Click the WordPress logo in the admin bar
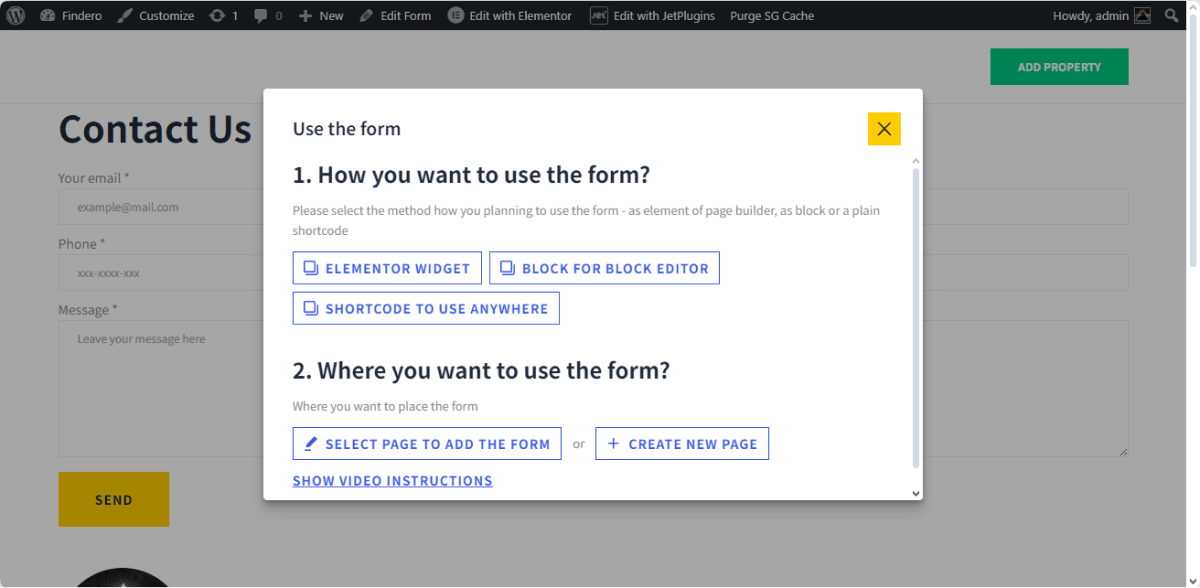 (x=14, y=15)
